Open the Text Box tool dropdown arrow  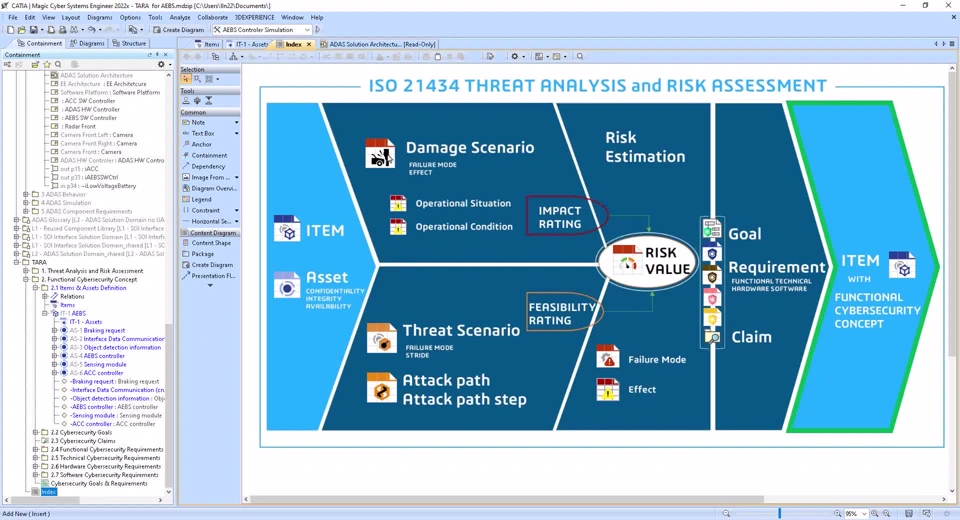pos(236,134)
